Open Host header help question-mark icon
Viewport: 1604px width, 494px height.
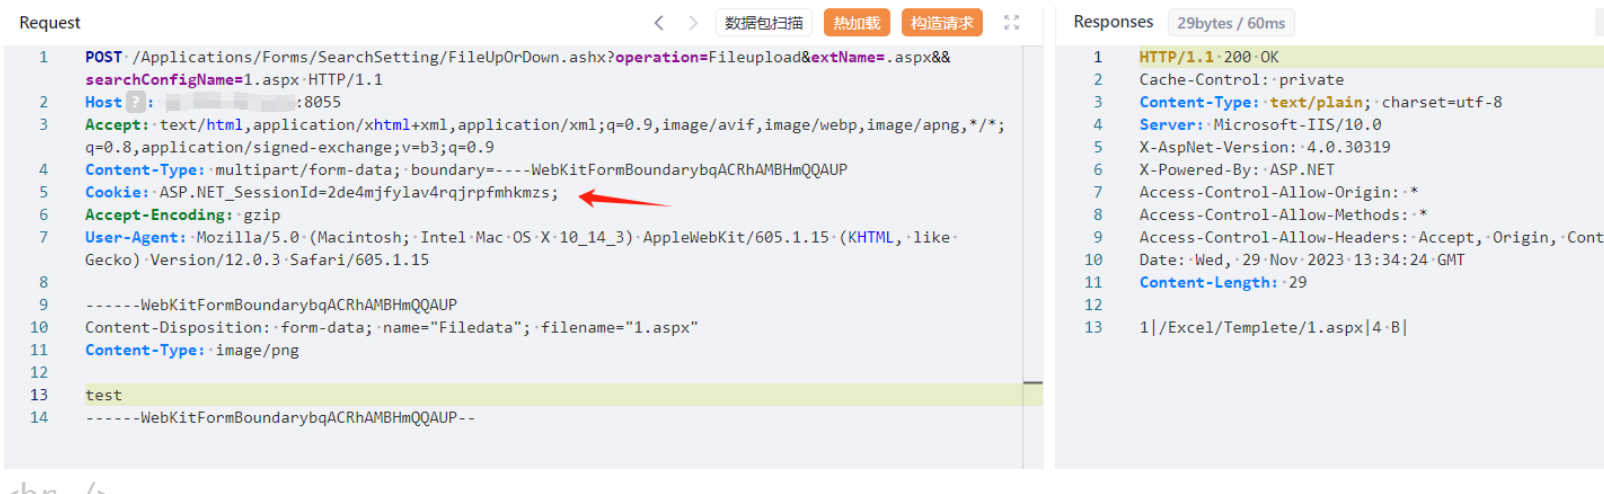(x=135, y=102)
